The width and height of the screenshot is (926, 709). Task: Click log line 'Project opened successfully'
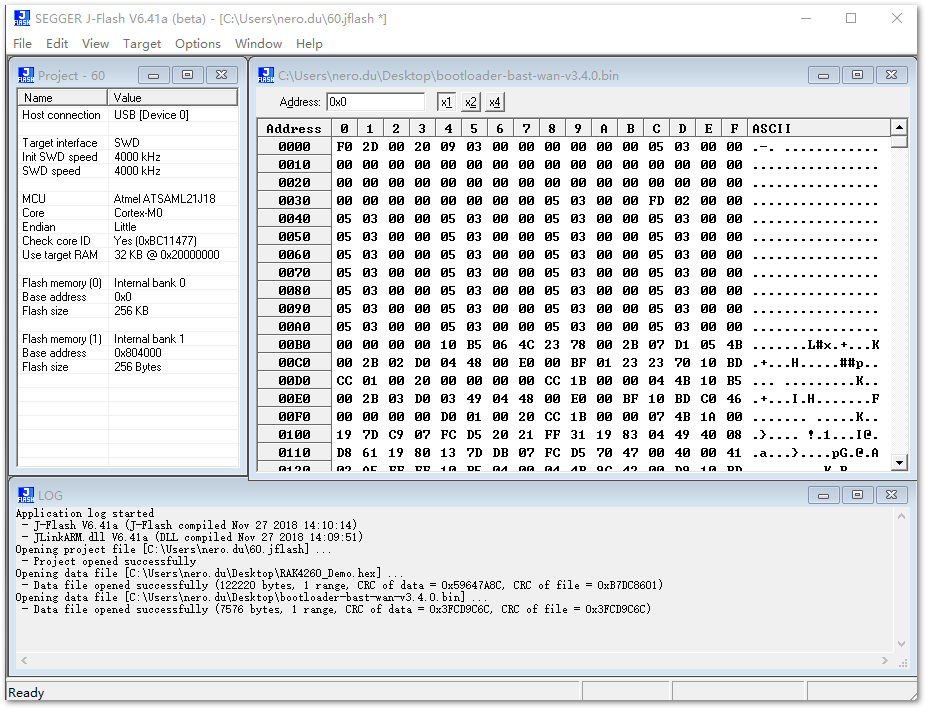tap(115, 561)
